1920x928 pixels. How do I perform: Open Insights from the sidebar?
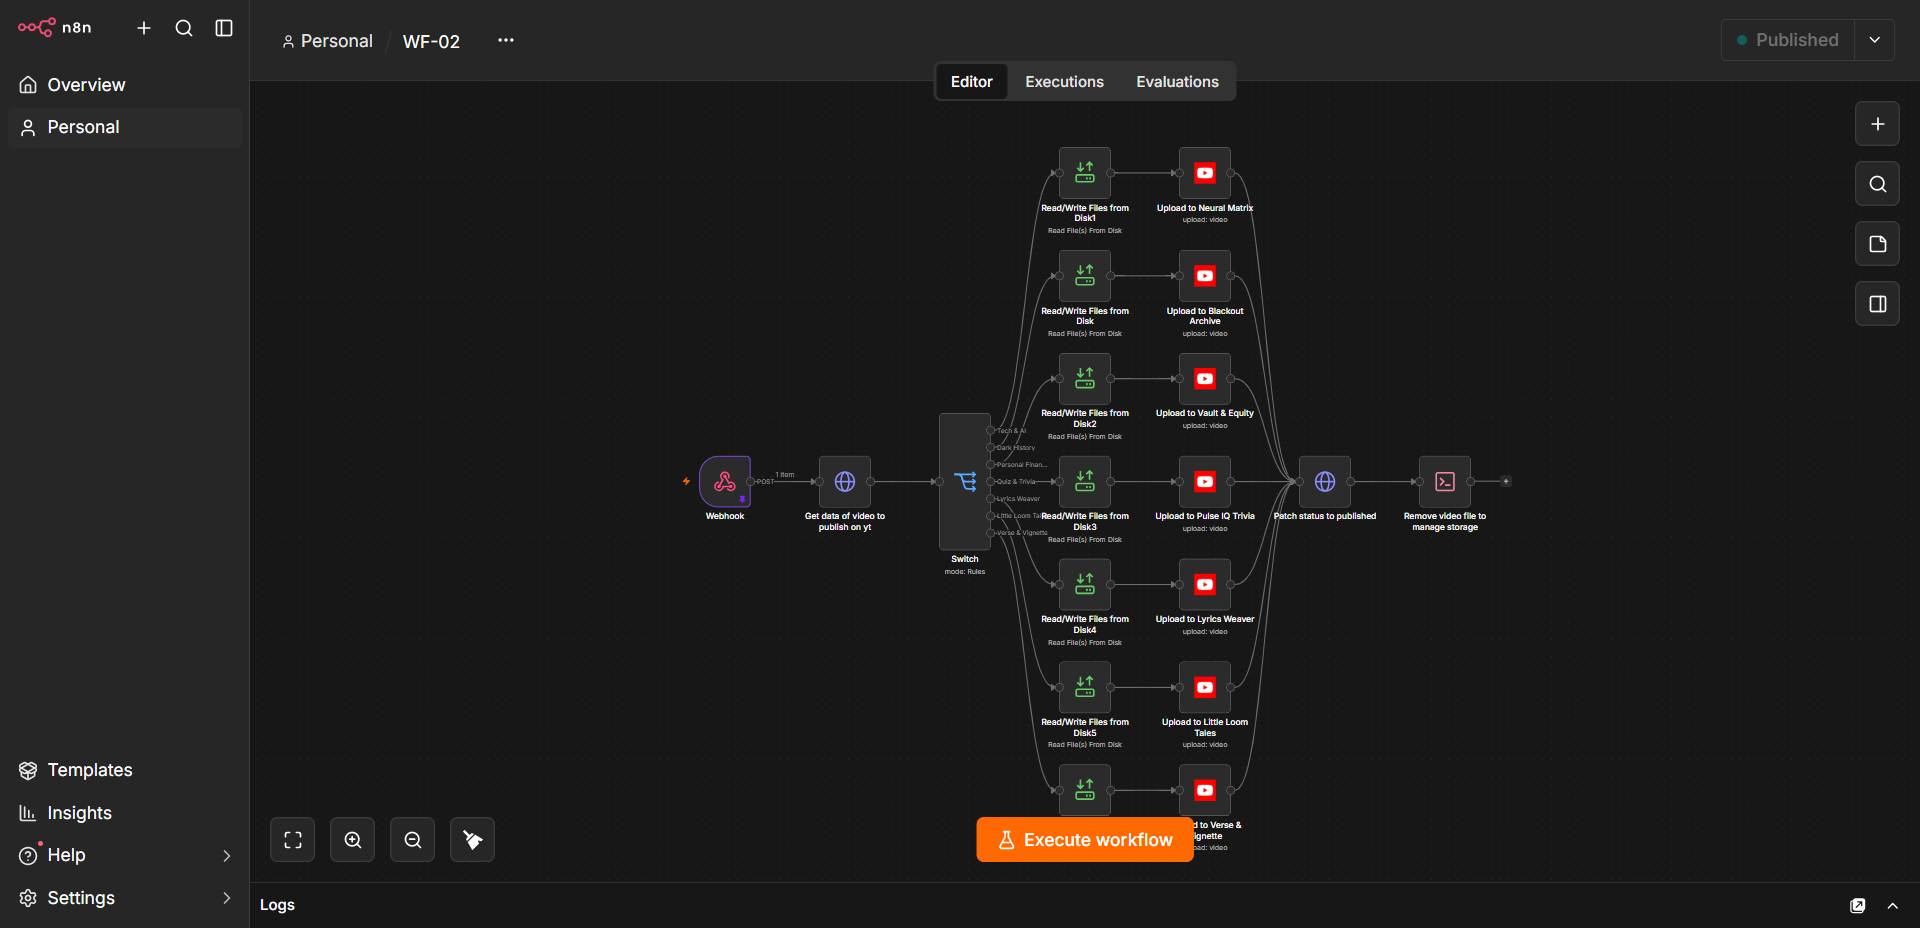pos(125,813)
